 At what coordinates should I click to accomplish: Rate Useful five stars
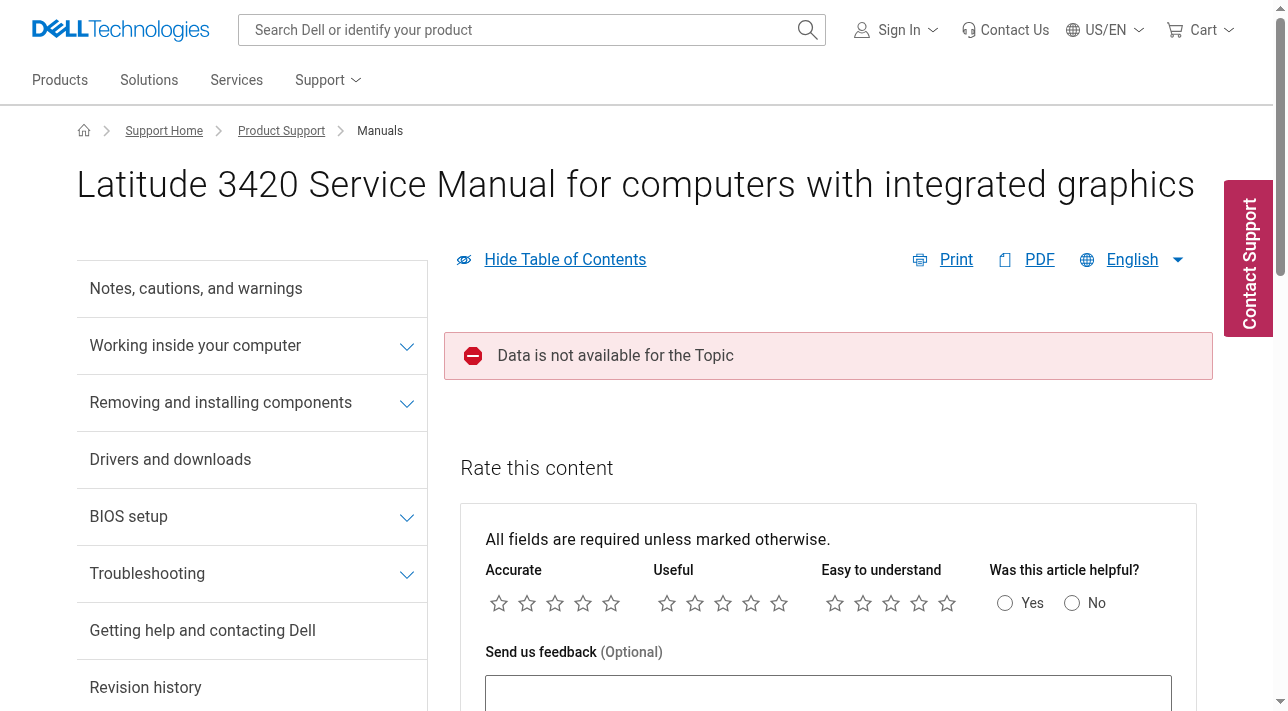(779, 603)
